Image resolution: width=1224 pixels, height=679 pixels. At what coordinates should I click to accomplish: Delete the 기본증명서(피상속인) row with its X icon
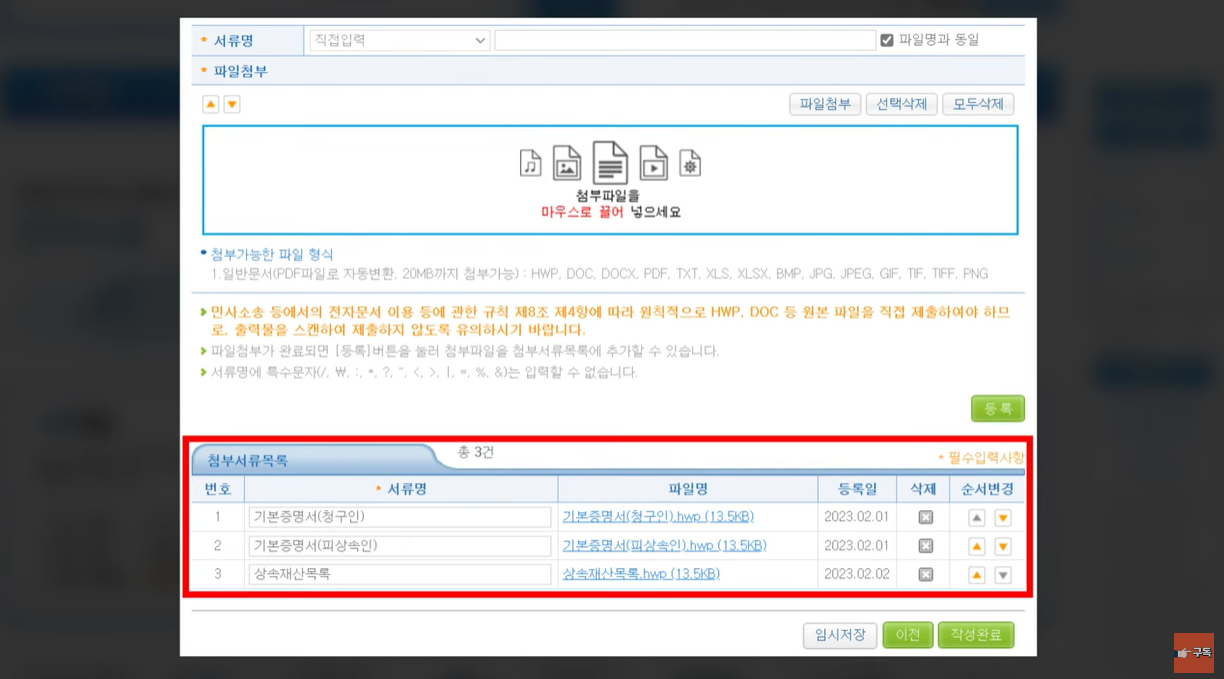(x=925, y=546)
